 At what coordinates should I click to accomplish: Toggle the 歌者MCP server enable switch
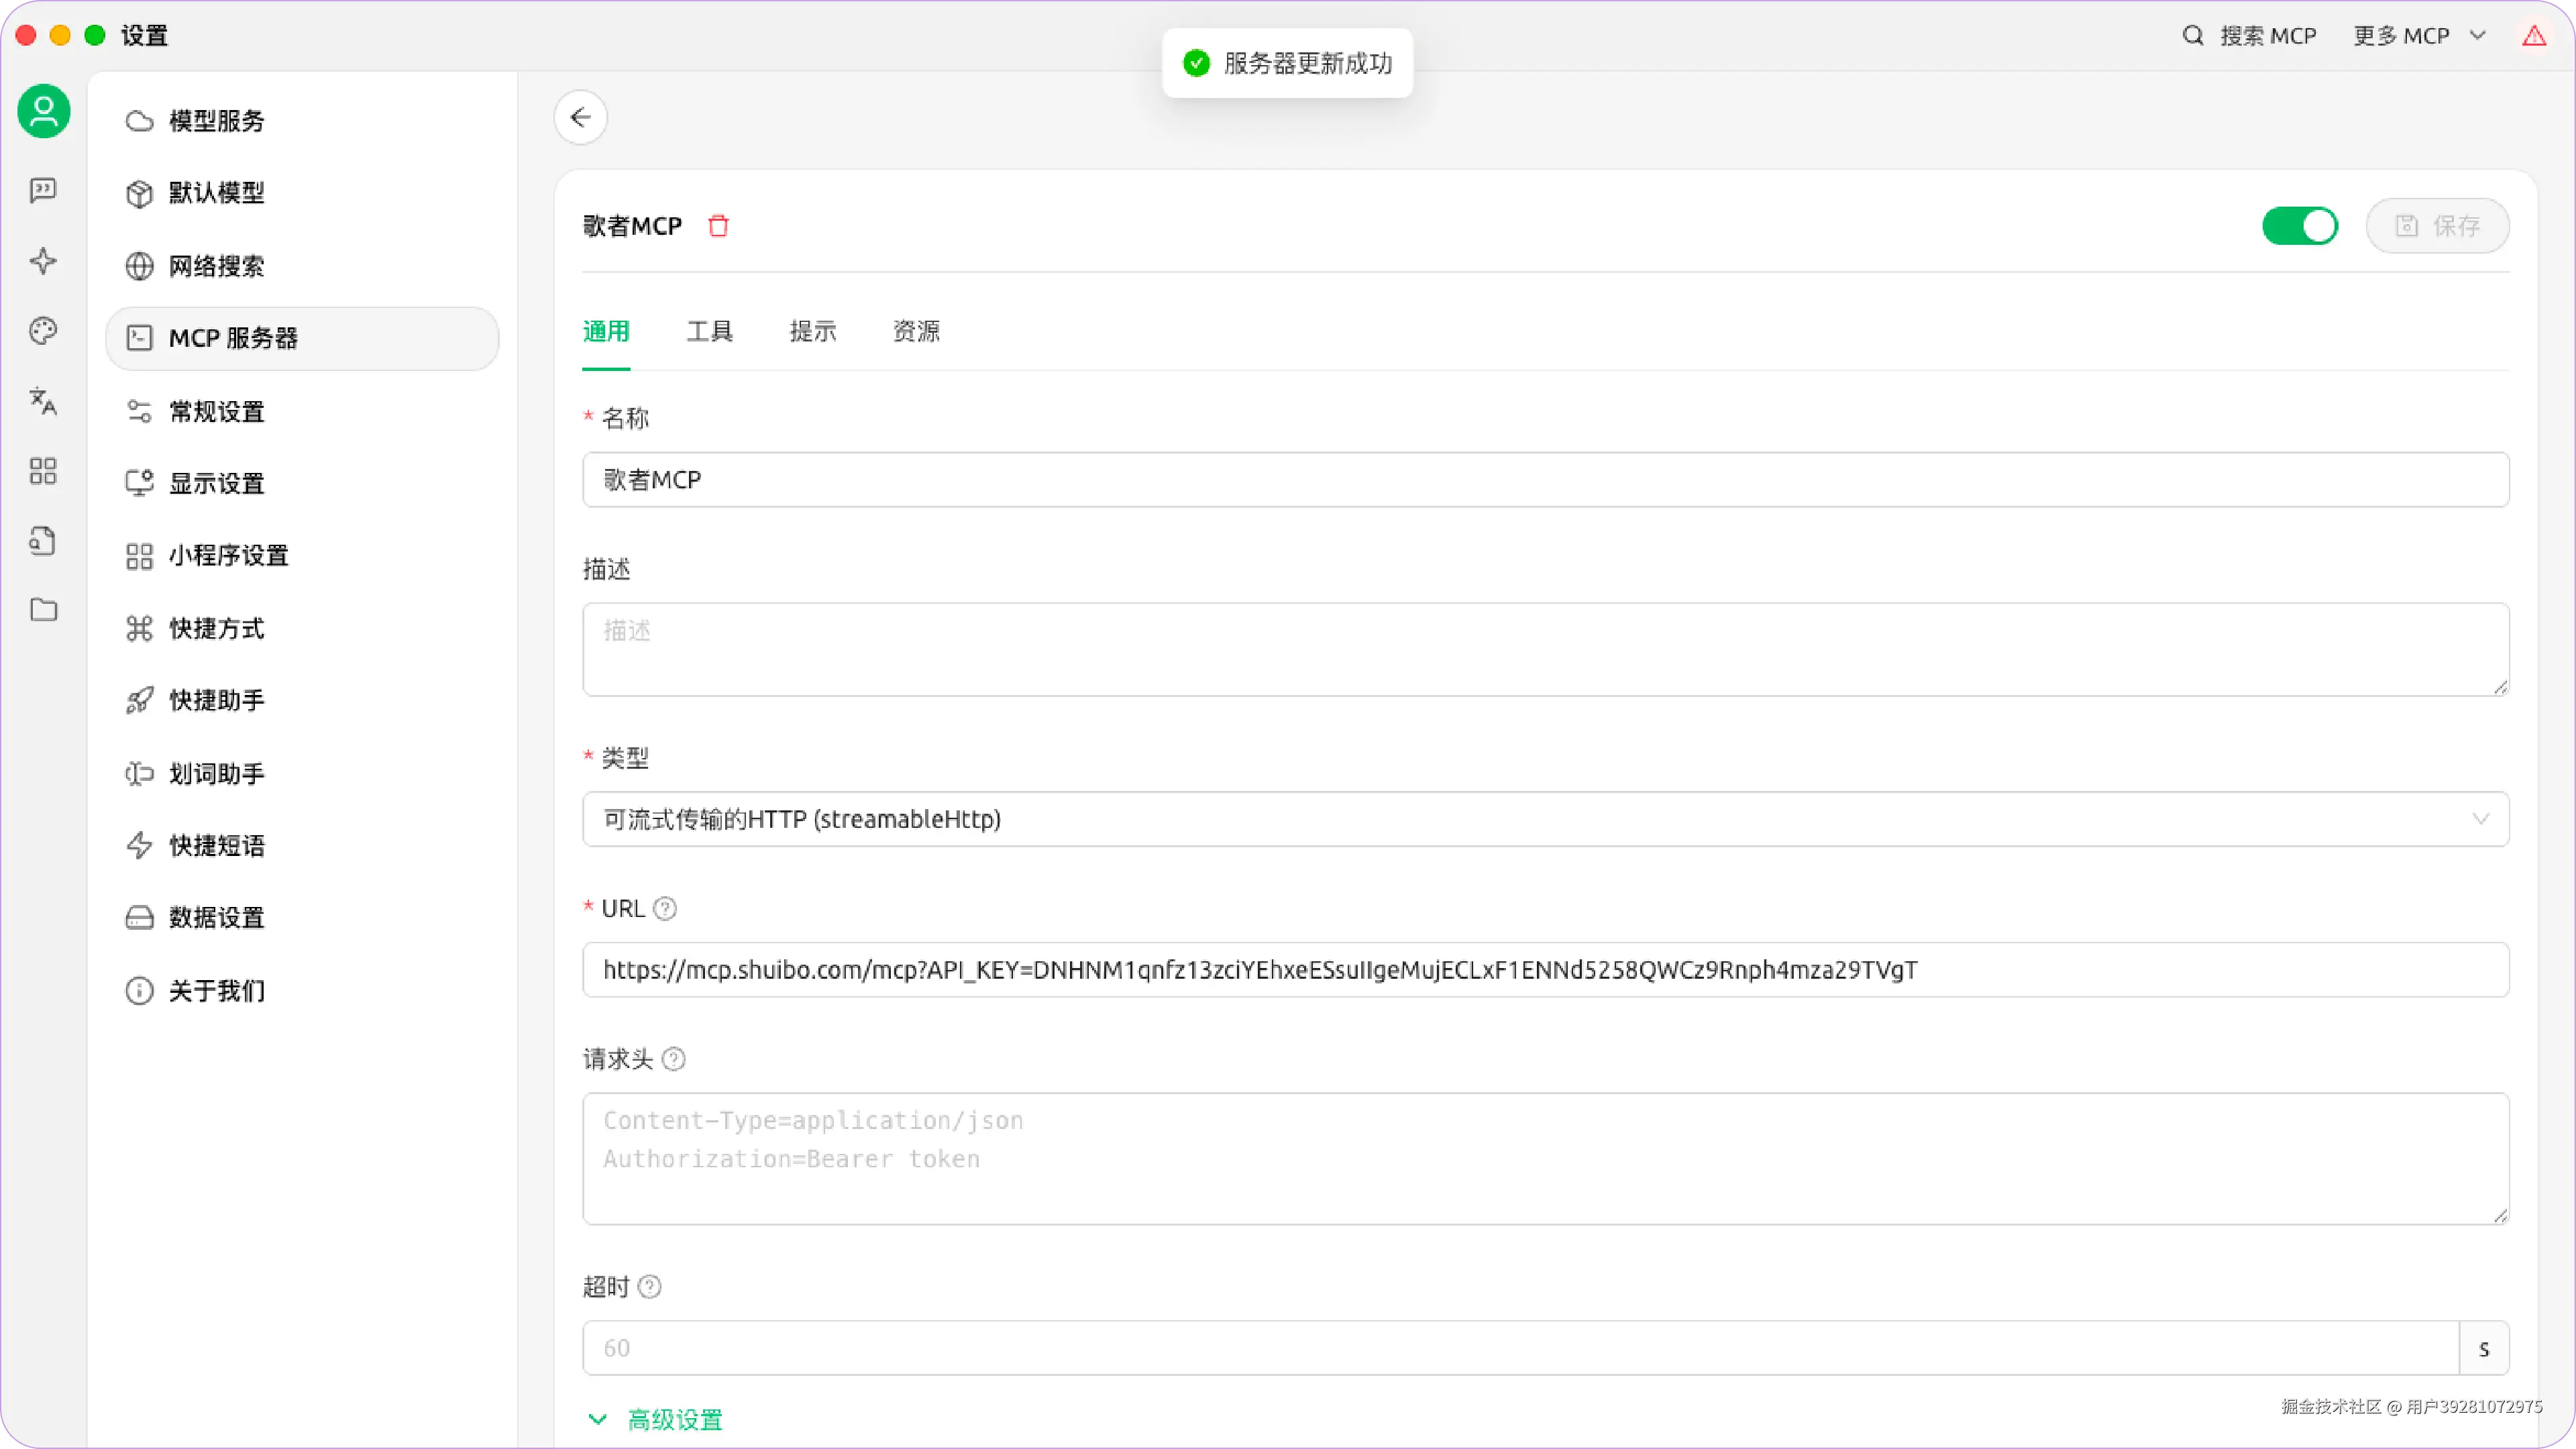pos(2299,226)
